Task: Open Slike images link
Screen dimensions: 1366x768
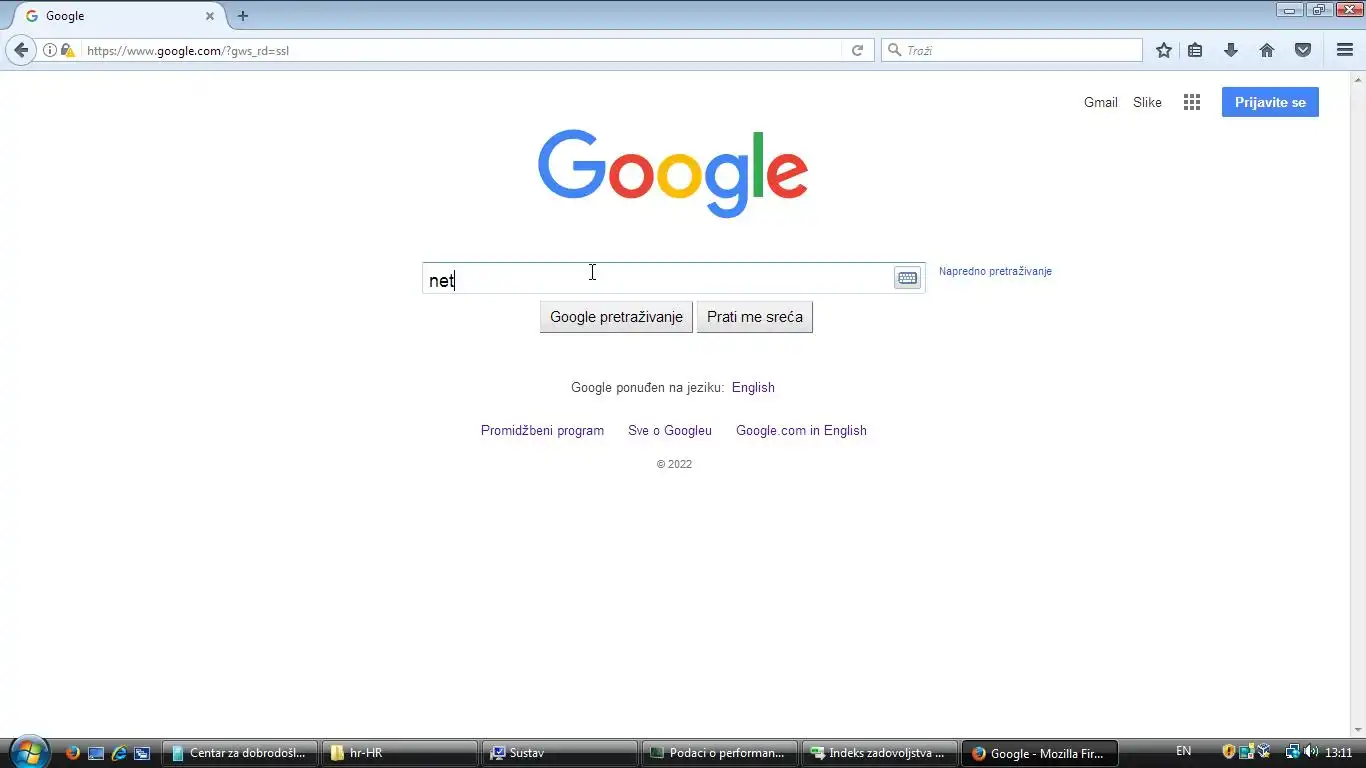Action: click(x=1147, y=102)
